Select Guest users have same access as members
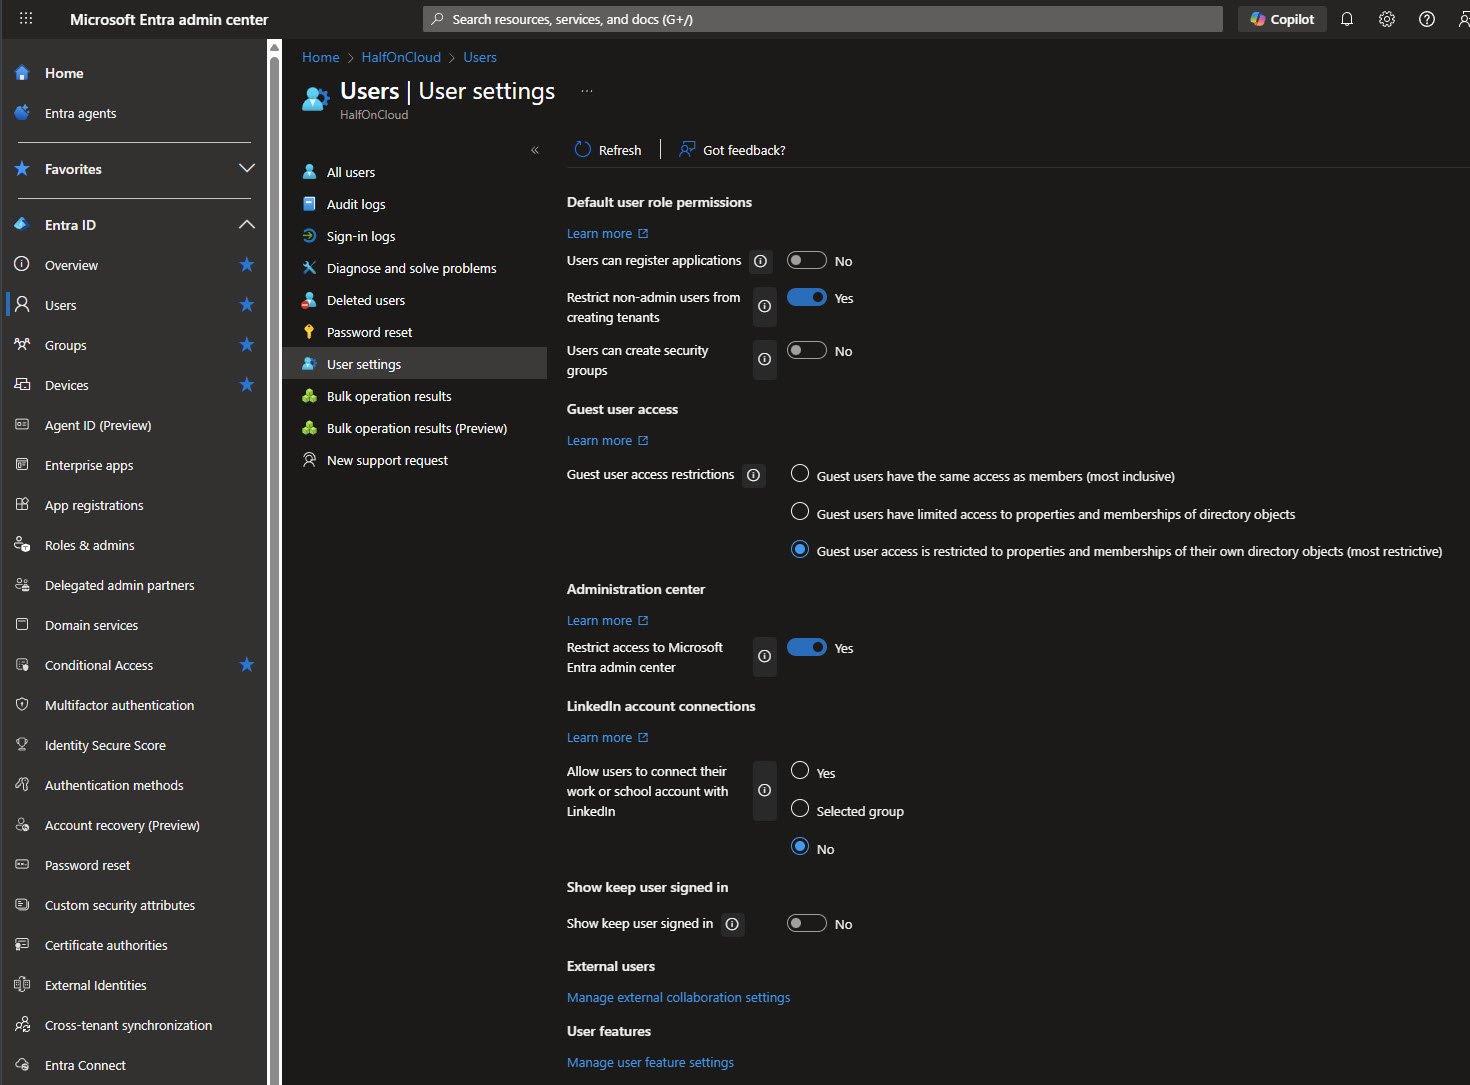Image resolution: width=1470 pixels, height=1085 pixels. 800,474
